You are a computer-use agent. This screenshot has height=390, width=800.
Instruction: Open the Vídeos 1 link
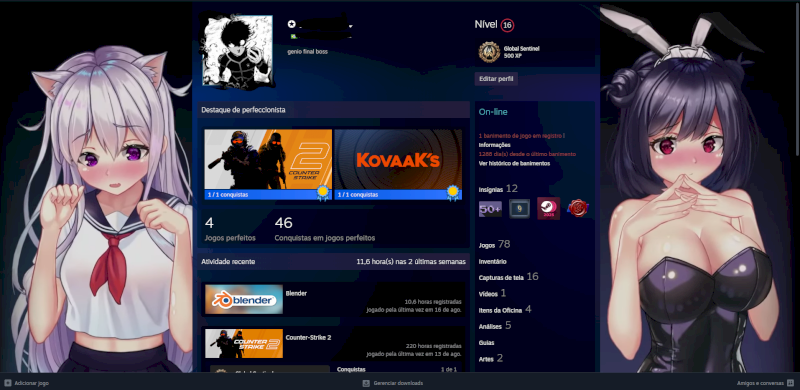coord(492,294)
